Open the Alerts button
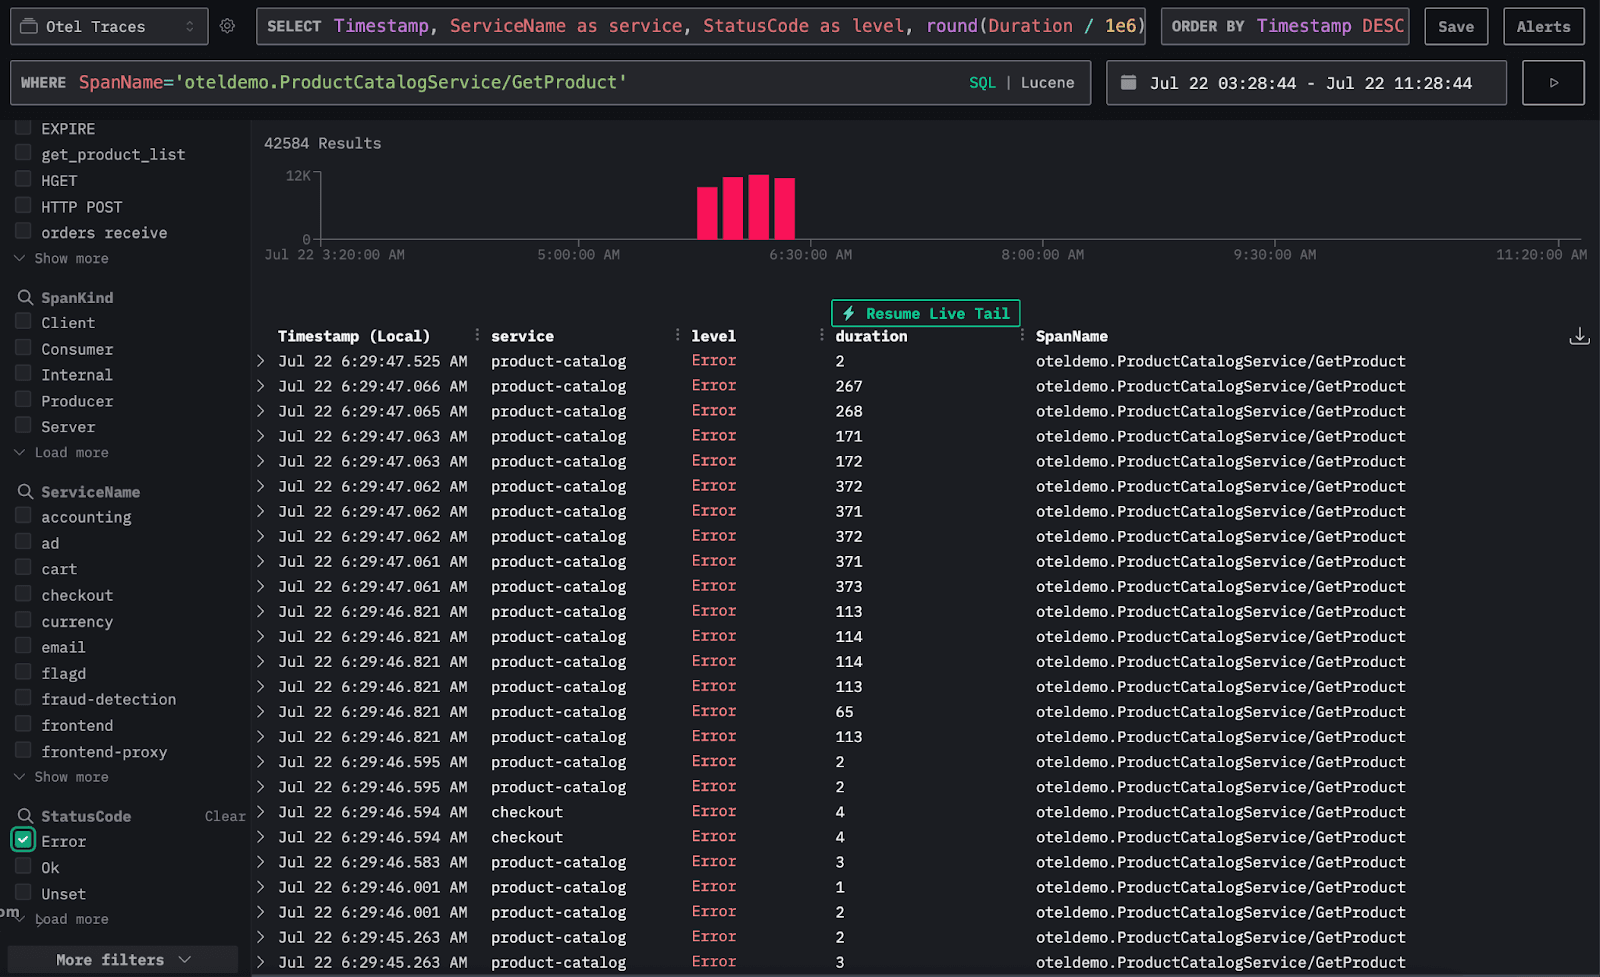Screen dimensions: 1600x977 (x=1543, y=26)
